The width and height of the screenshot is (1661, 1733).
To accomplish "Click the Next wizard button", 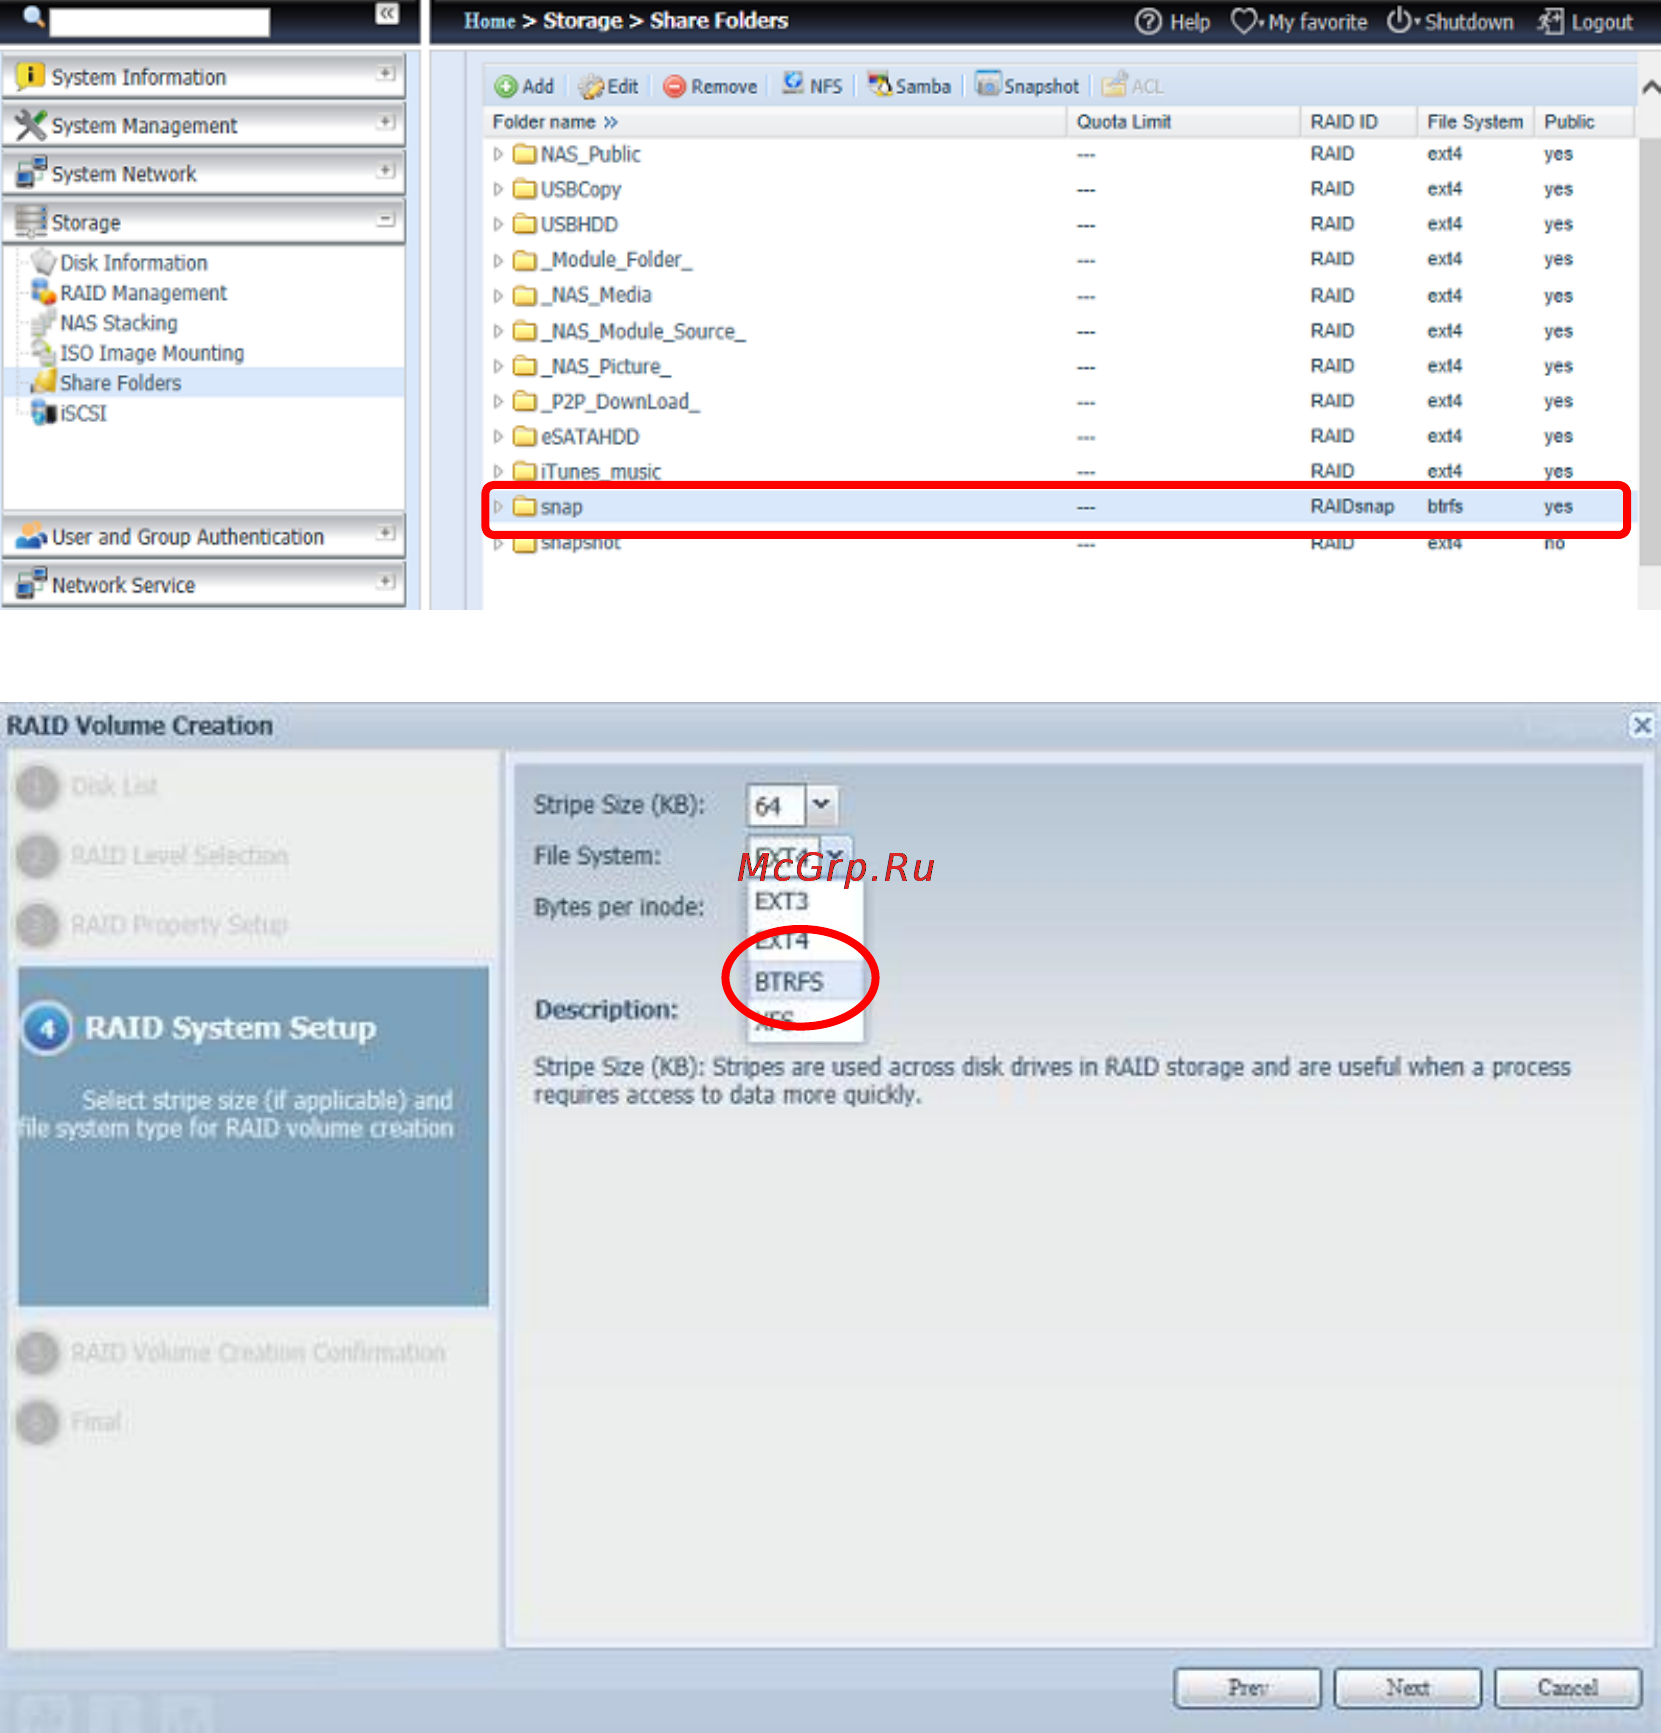I will tap(1407, 1688).
